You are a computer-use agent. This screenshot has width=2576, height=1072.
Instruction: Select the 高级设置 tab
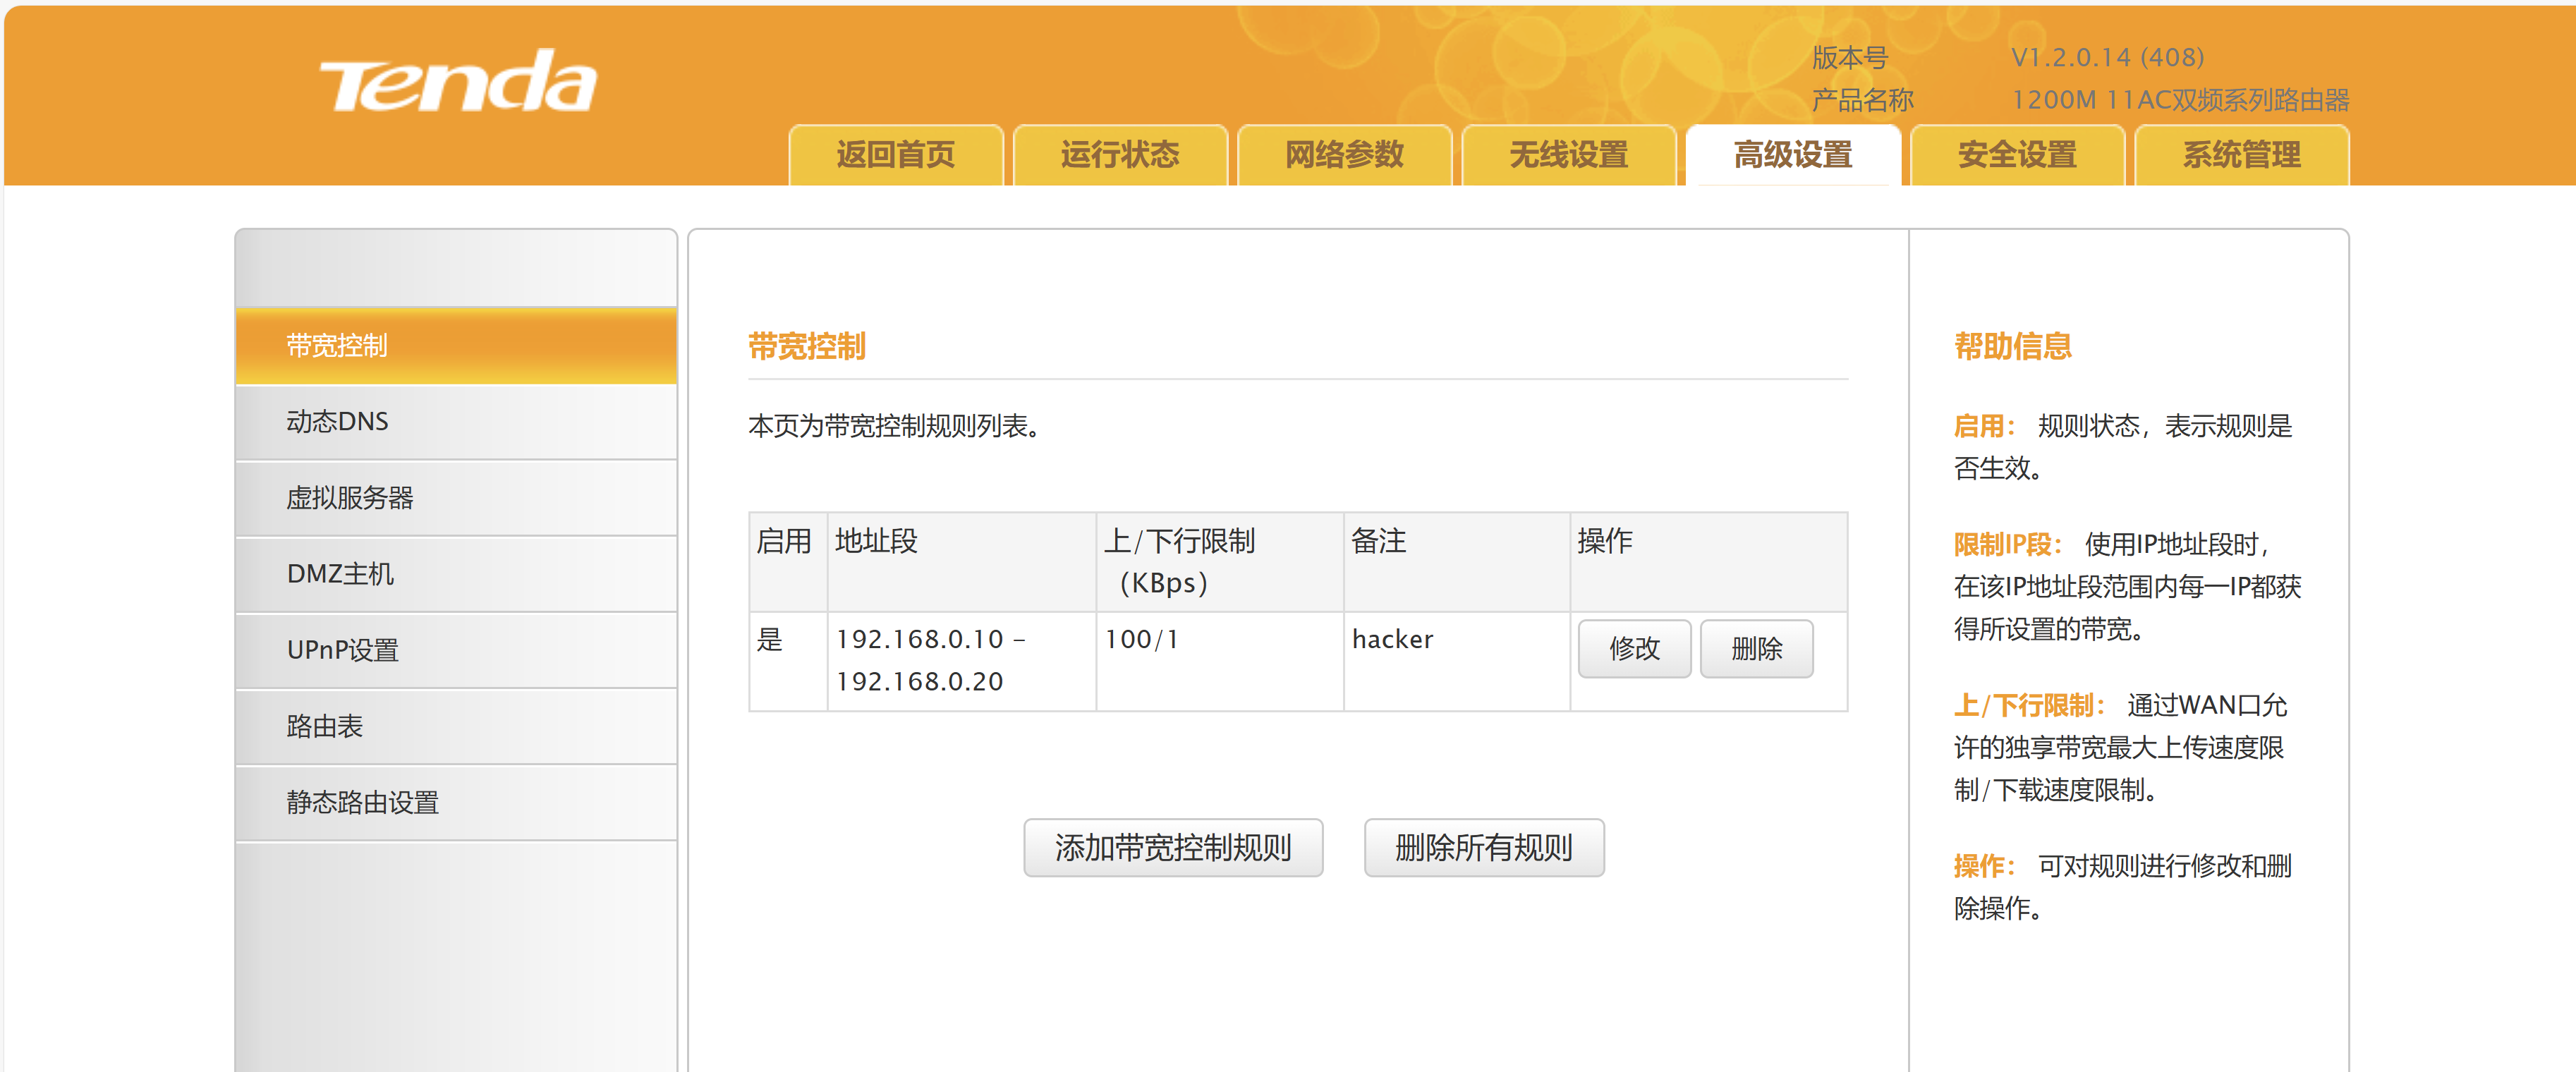point(1792,155)
